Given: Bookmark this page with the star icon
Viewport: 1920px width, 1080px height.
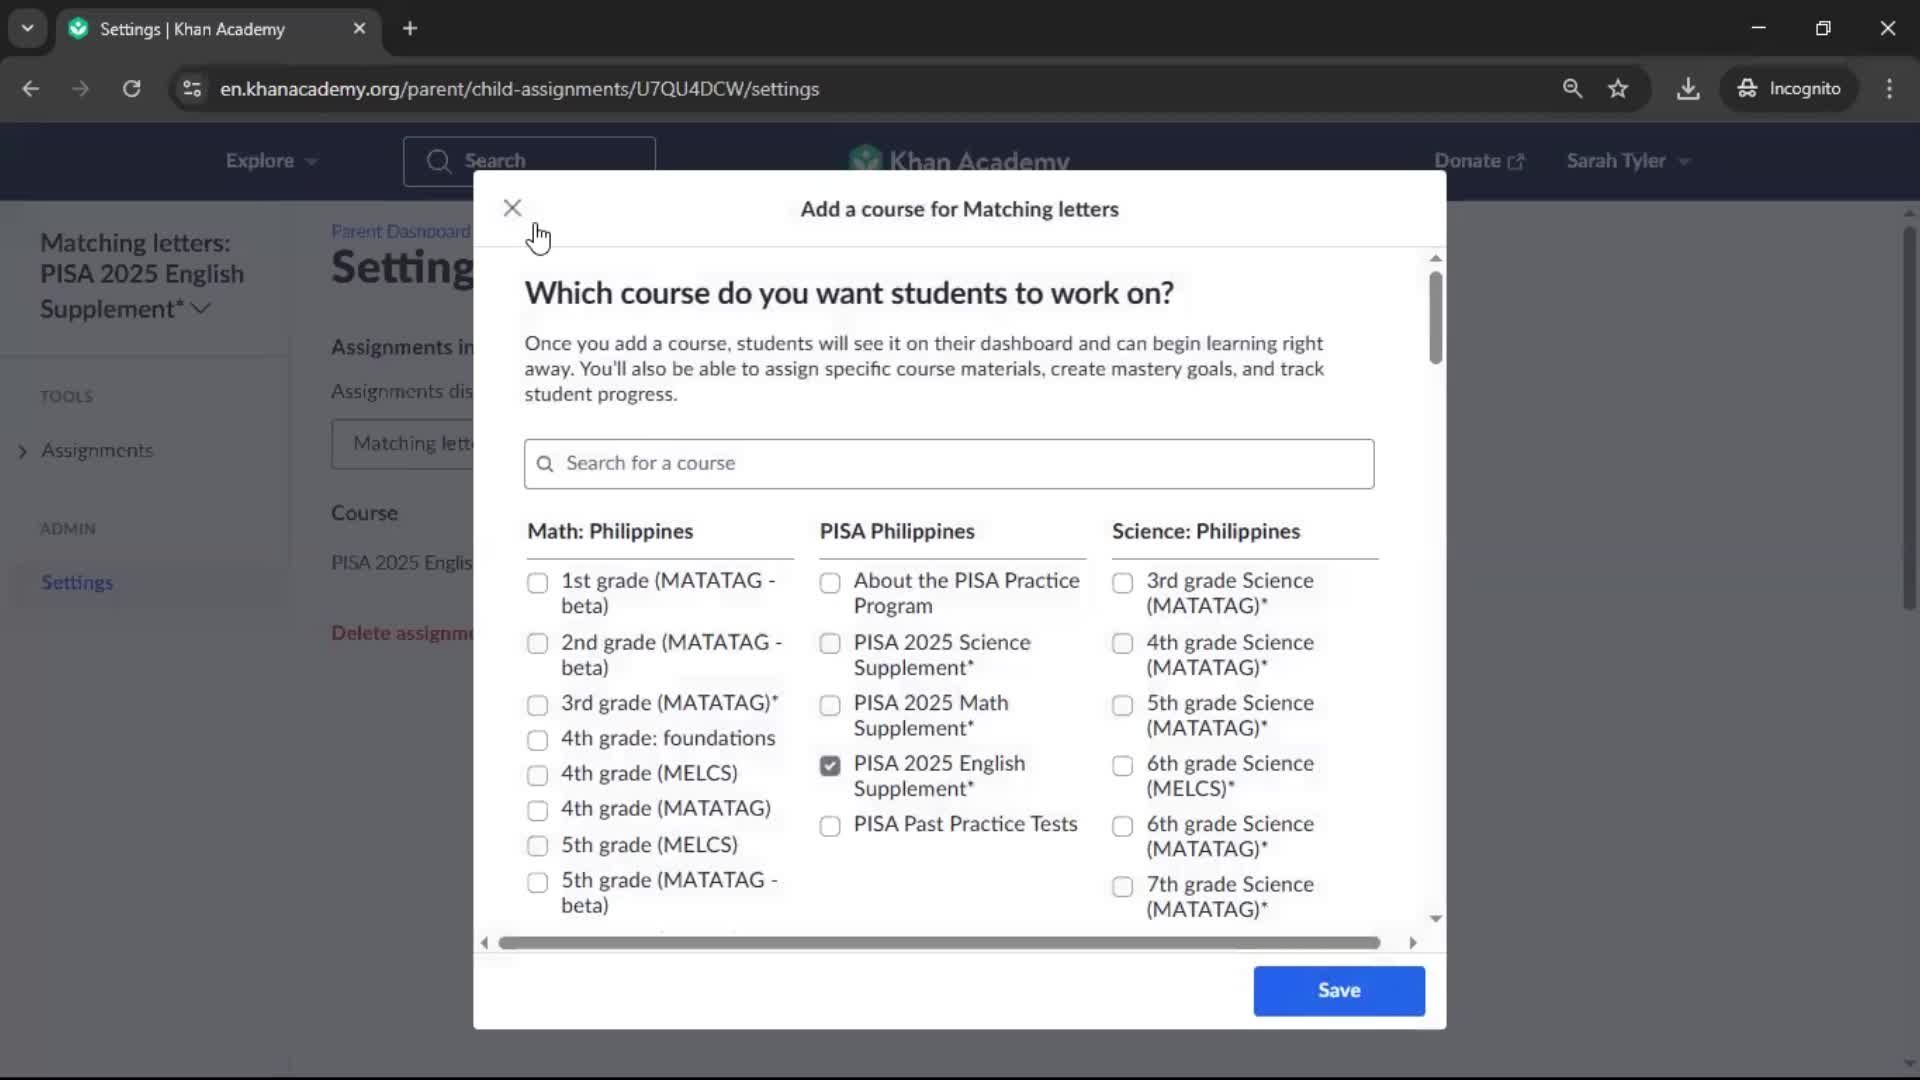Looking at the screenshot, I should click(1618, 88).
